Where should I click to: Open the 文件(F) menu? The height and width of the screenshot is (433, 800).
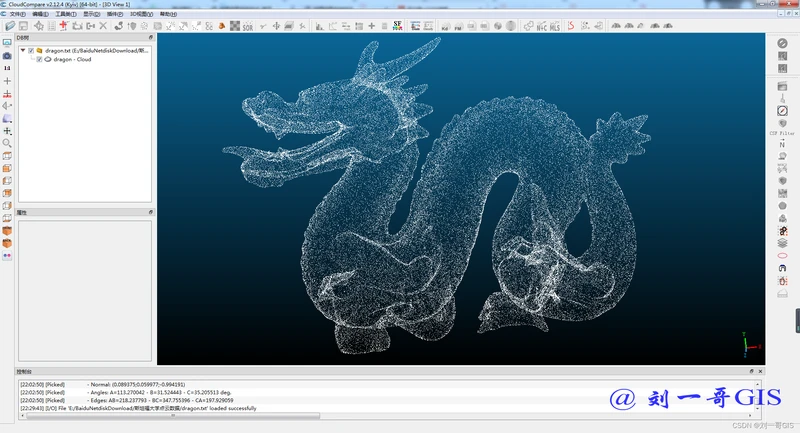click(x=17, y=14)
